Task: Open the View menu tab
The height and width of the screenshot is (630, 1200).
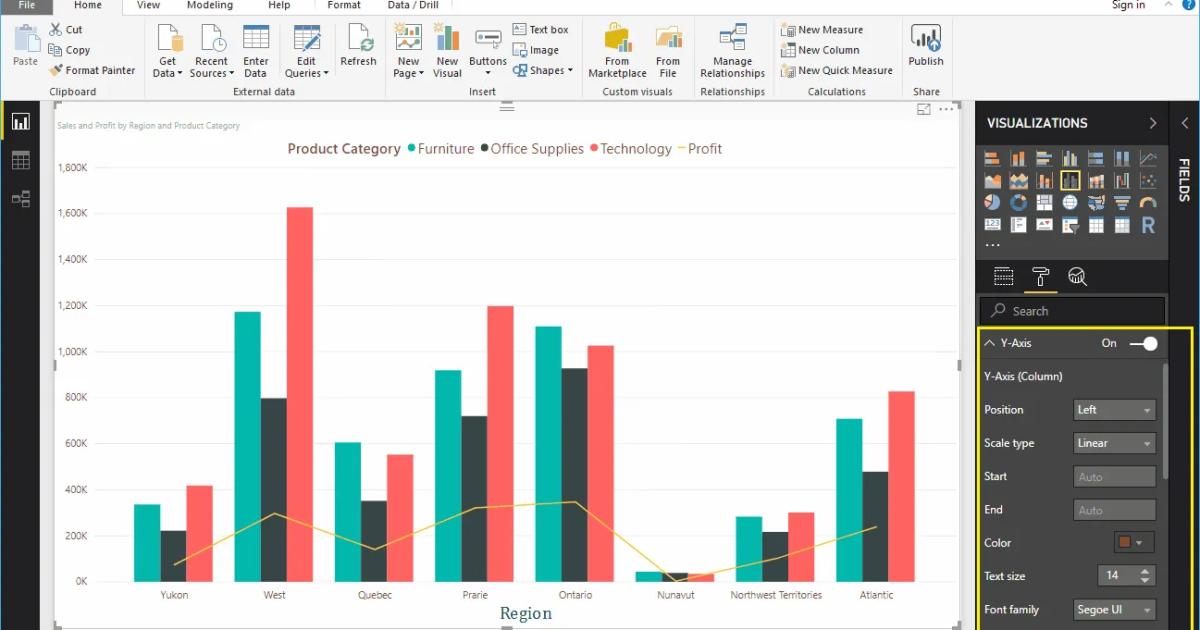Action: click(x=148, y=5)
